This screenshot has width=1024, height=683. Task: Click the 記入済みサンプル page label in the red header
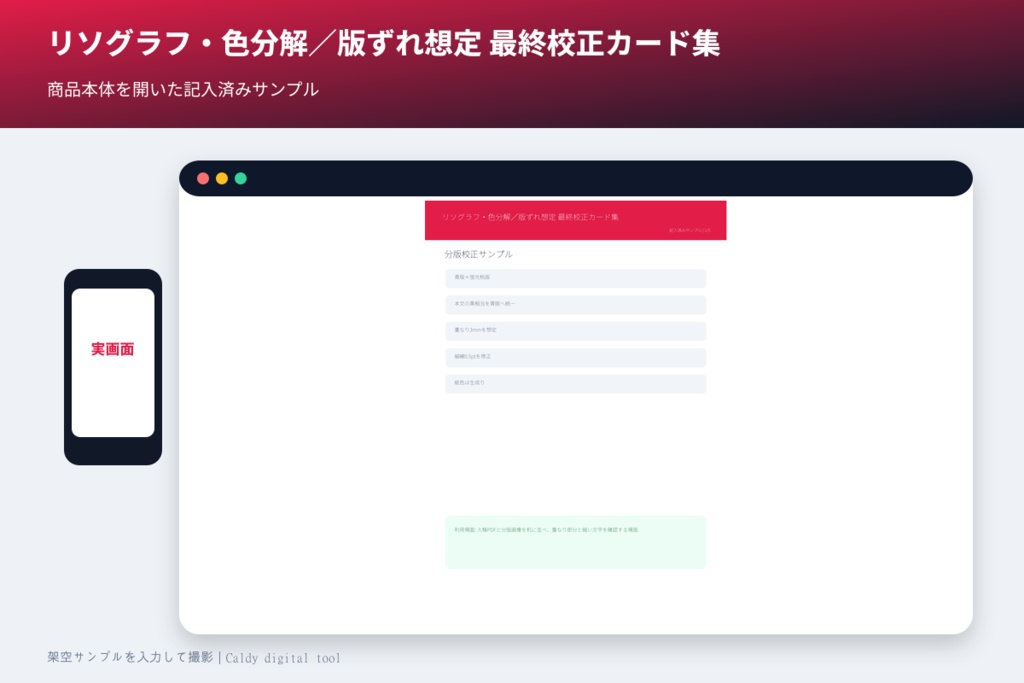tap(690, 230)
